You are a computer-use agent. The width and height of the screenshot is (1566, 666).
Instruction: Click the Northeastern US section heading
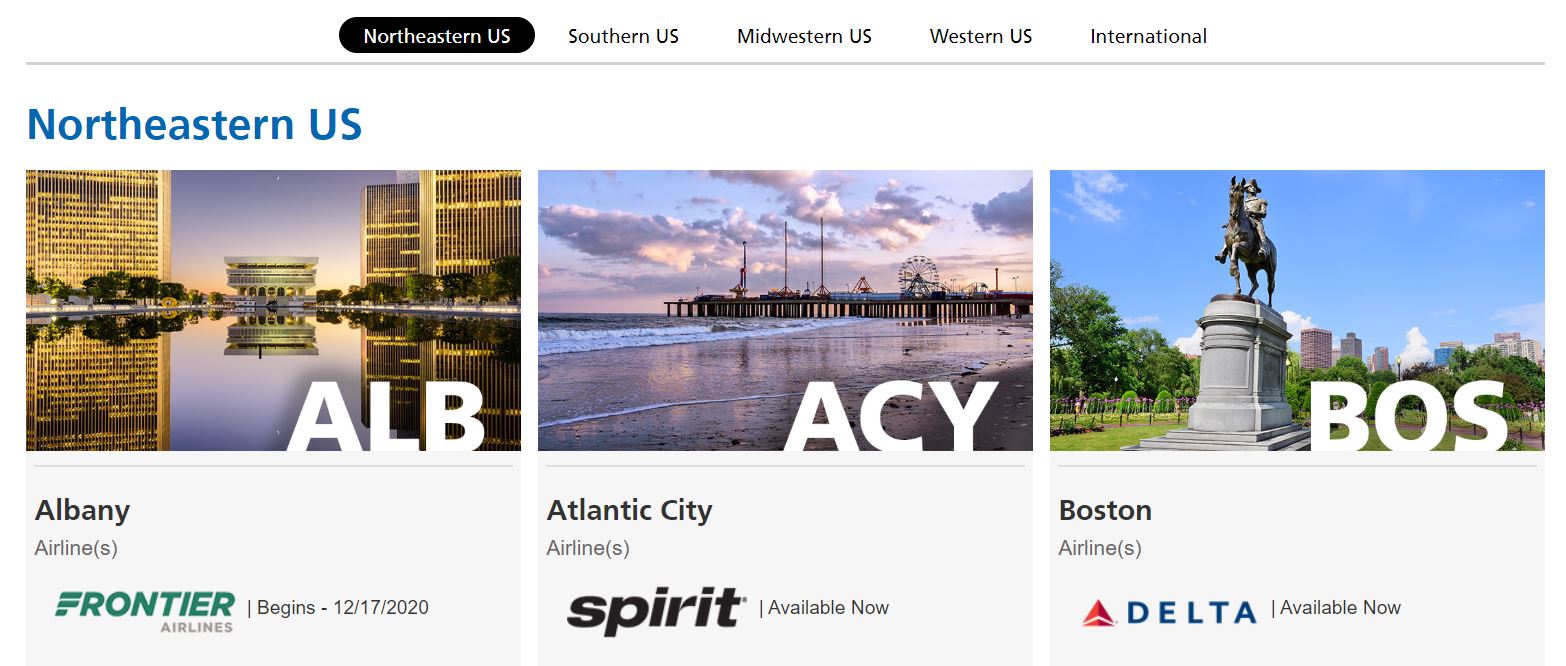194,124
